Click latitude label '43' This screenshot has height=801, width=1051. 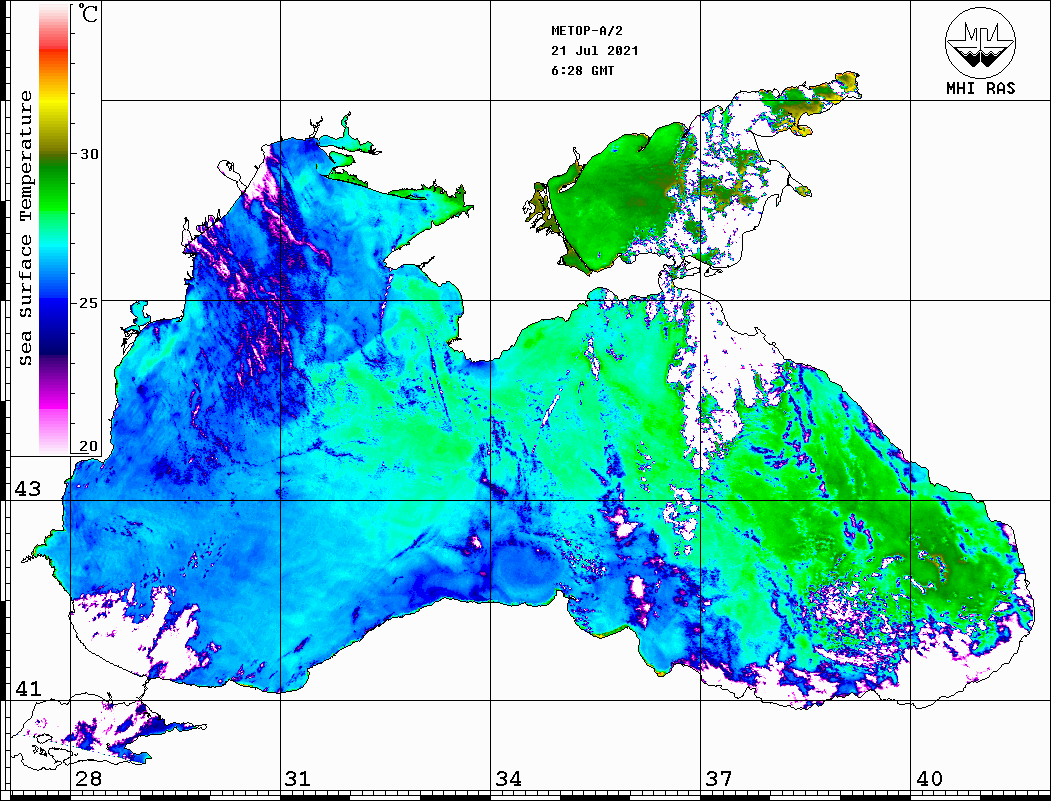(27, 489)
